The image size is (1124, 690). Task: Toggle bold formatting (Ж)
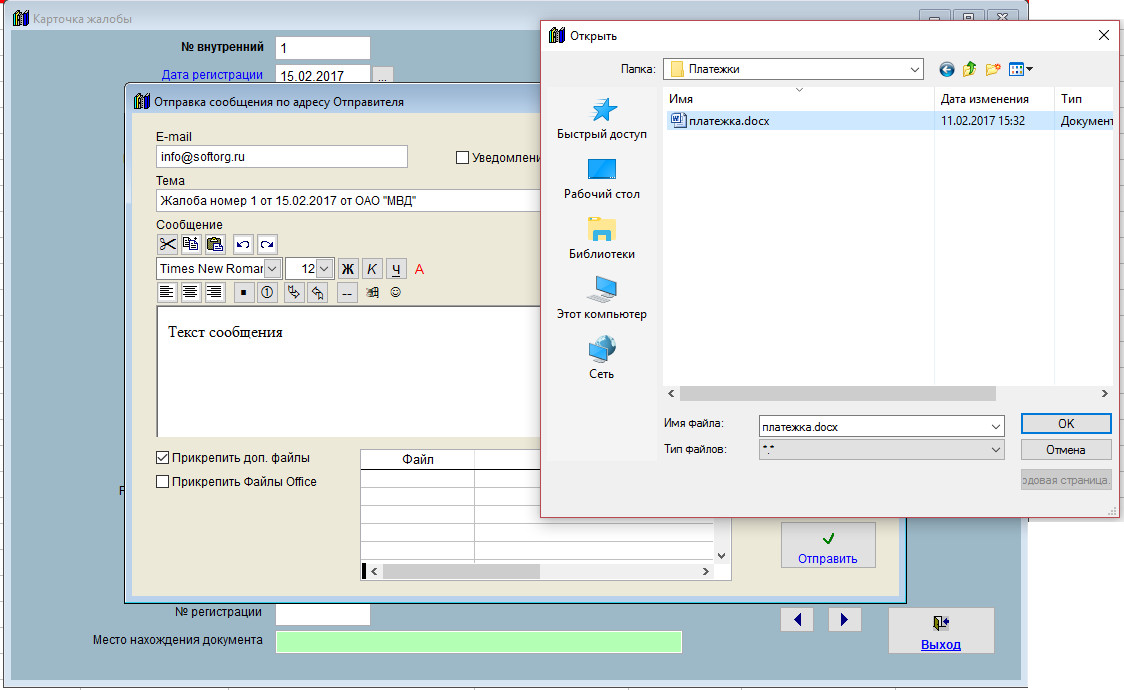pyautogui.click(x=348, y=269)
